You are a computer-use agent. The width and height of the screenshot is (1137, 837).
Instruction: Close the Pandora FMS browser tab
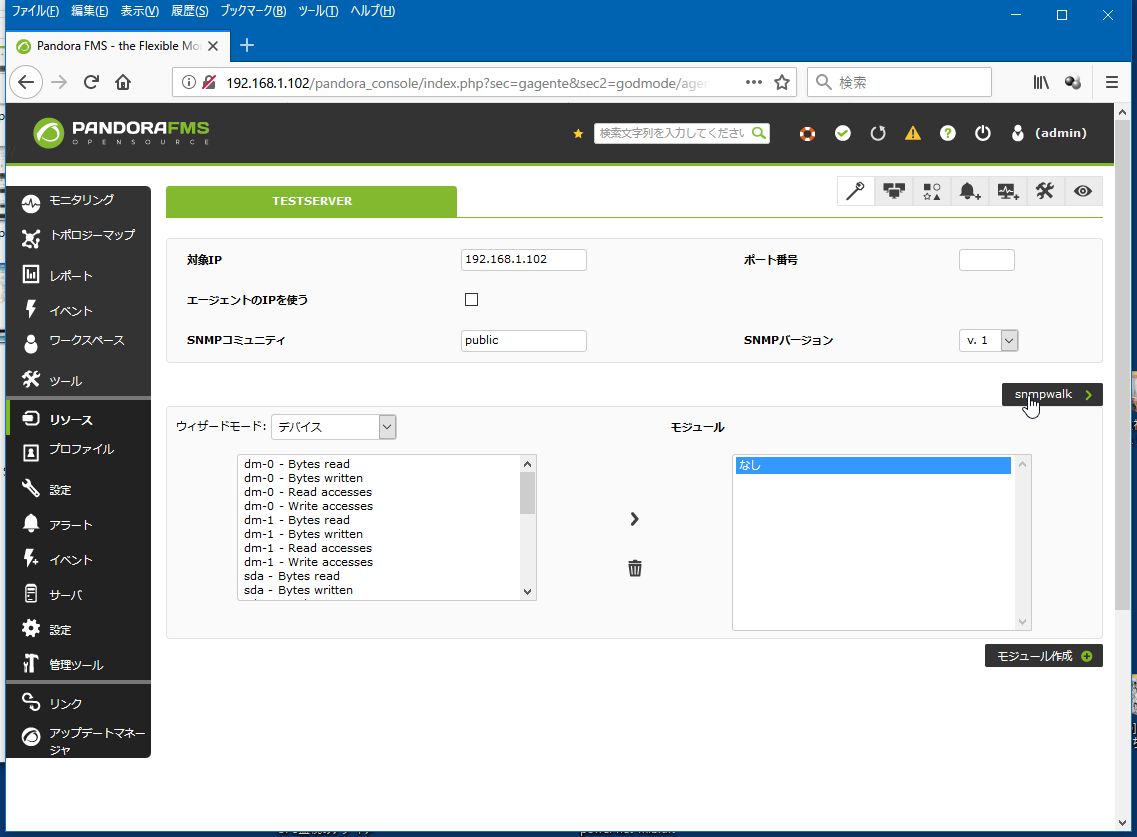pyautogui.click(x=213, y=46)
